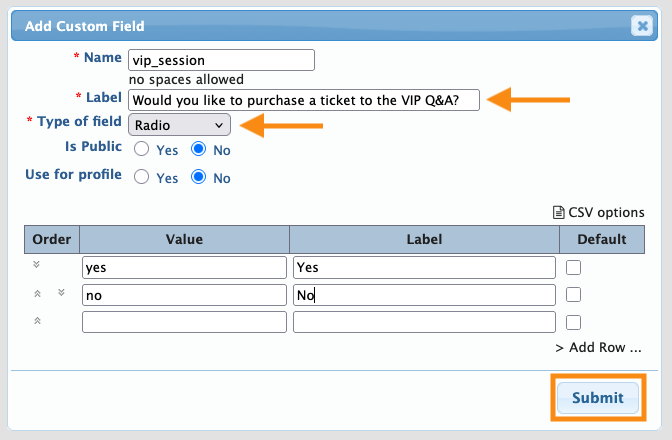Image resolution: width=672 pixels, height=440 pixels.
Task: Click the 'No' label input field
Action: [424, 295]
